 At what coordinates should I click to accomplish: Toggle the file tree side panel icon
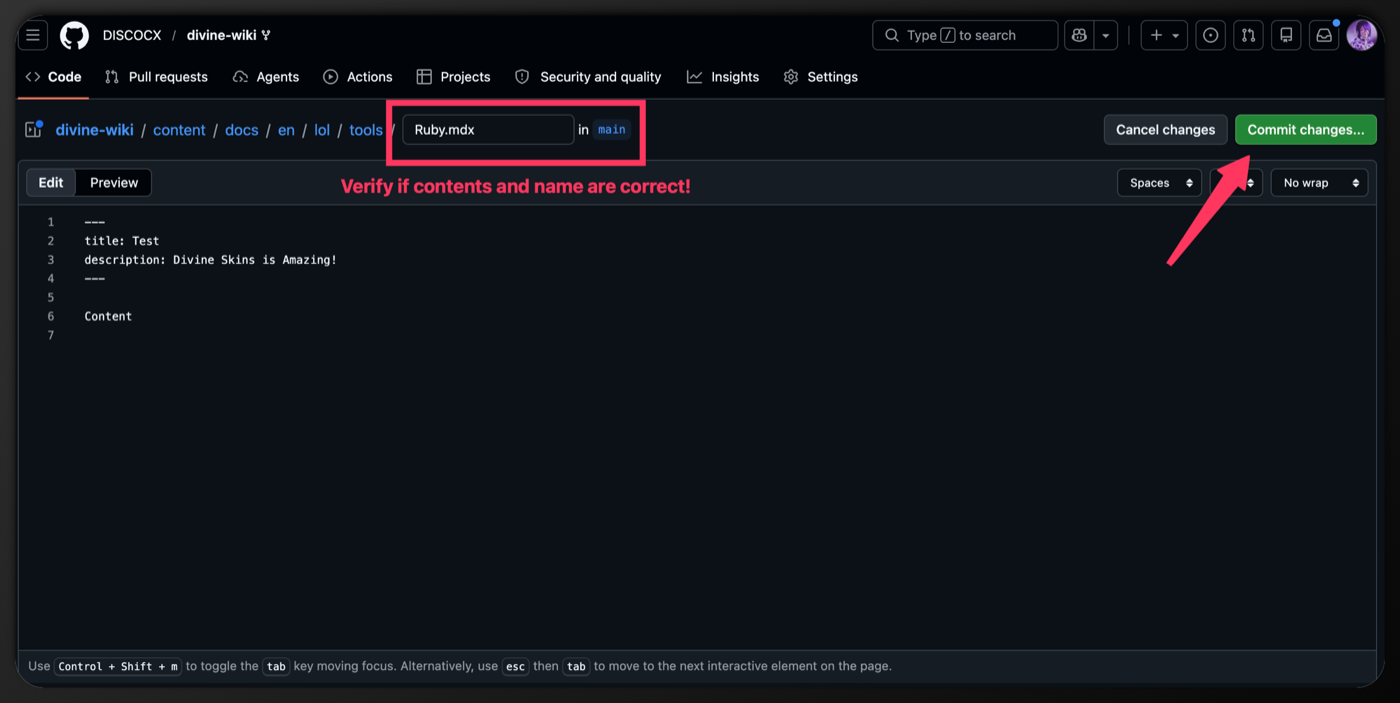pyautogui.click(x=33, y=129)
